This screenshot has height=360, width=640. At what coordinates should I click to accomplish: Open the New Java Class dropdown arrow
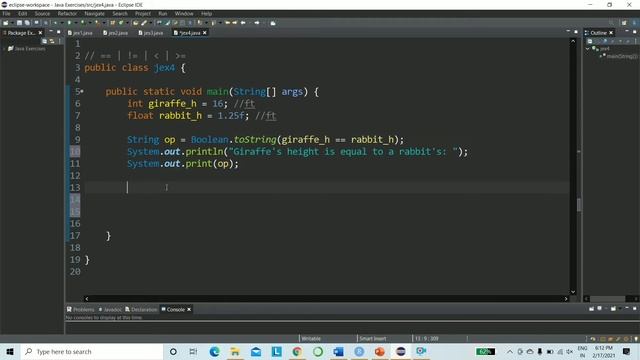click(127, 23)
